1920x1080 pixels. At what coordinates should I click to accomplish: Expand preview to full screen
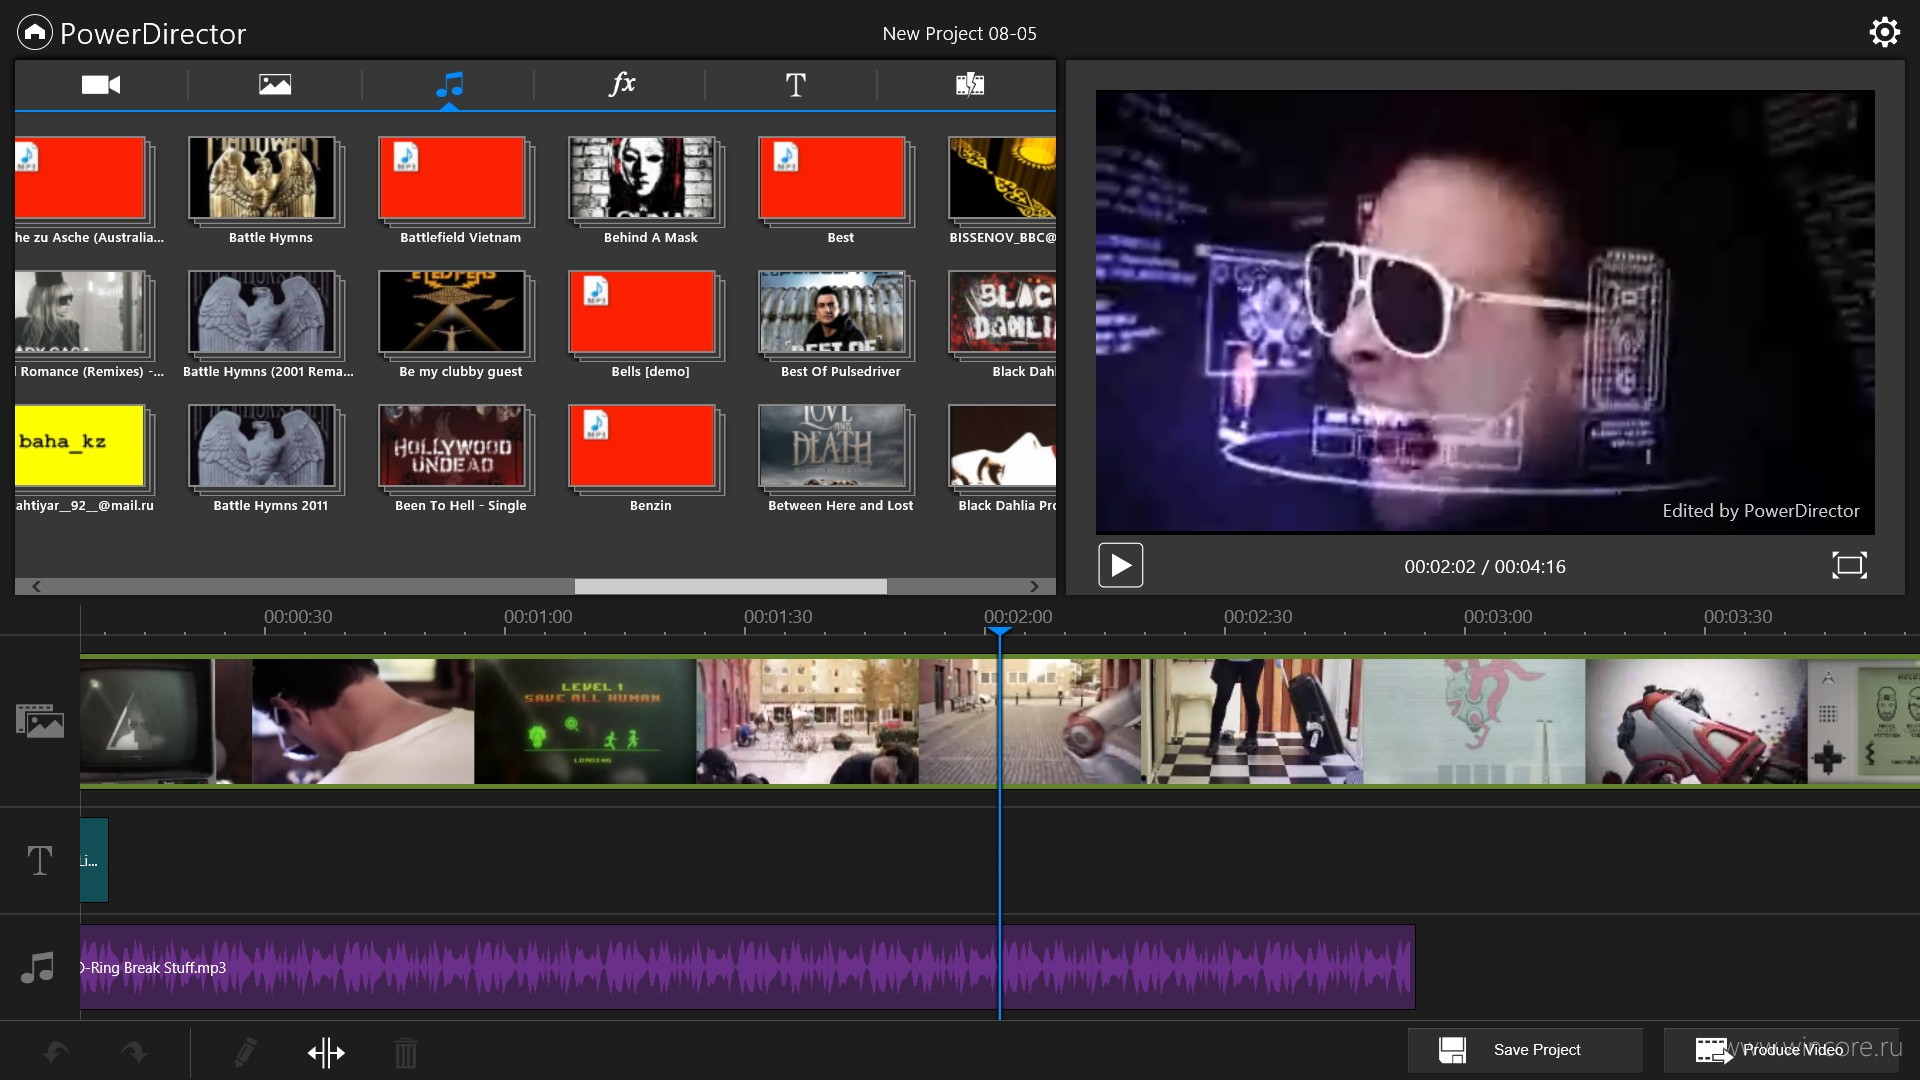1849,565
